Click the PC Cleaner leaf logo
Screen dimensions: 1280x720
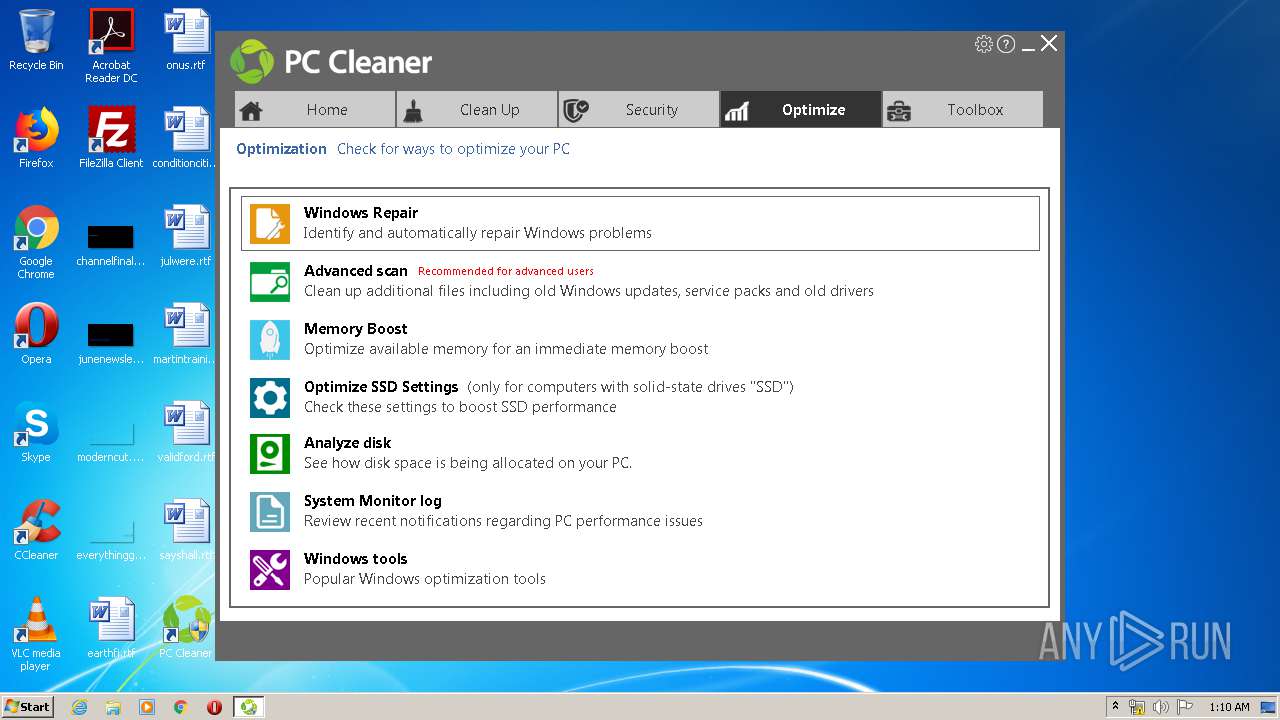point(251,62)
